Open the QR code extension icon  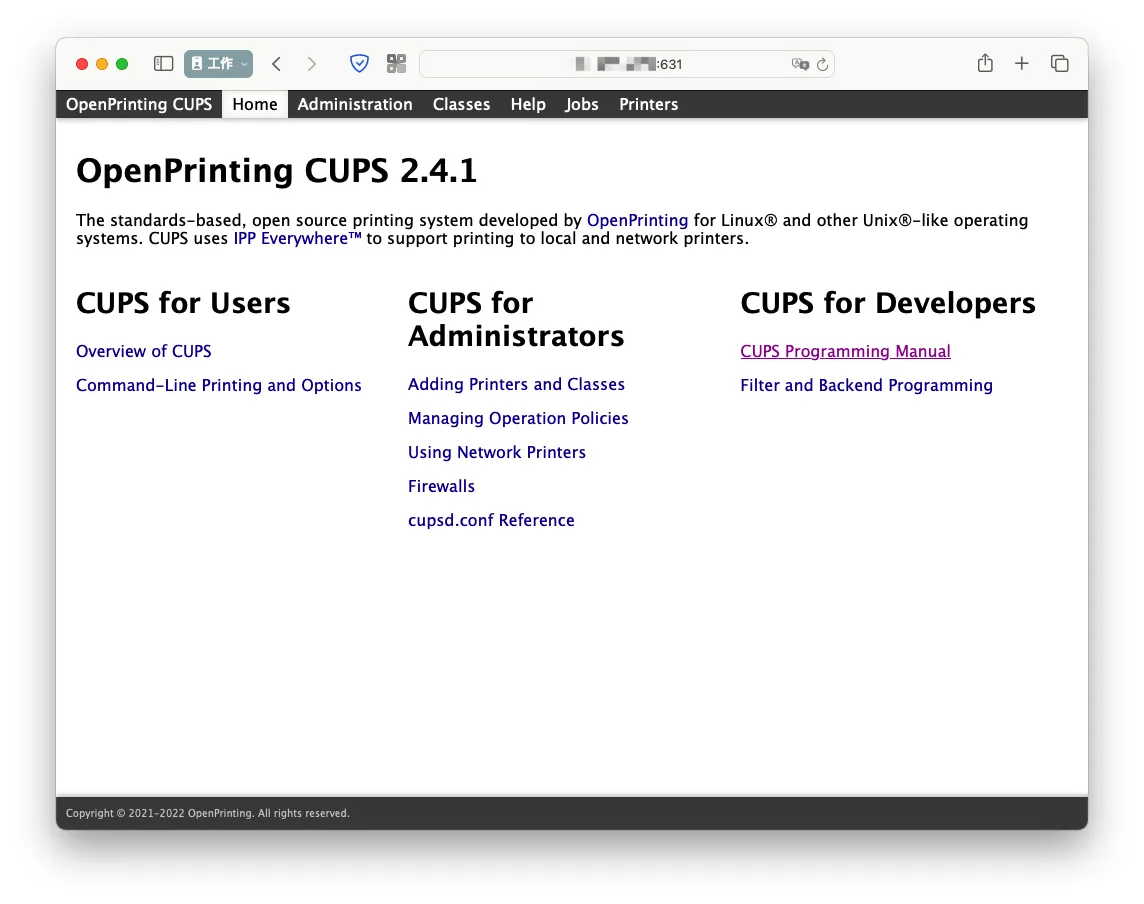(x=397, y=64)
